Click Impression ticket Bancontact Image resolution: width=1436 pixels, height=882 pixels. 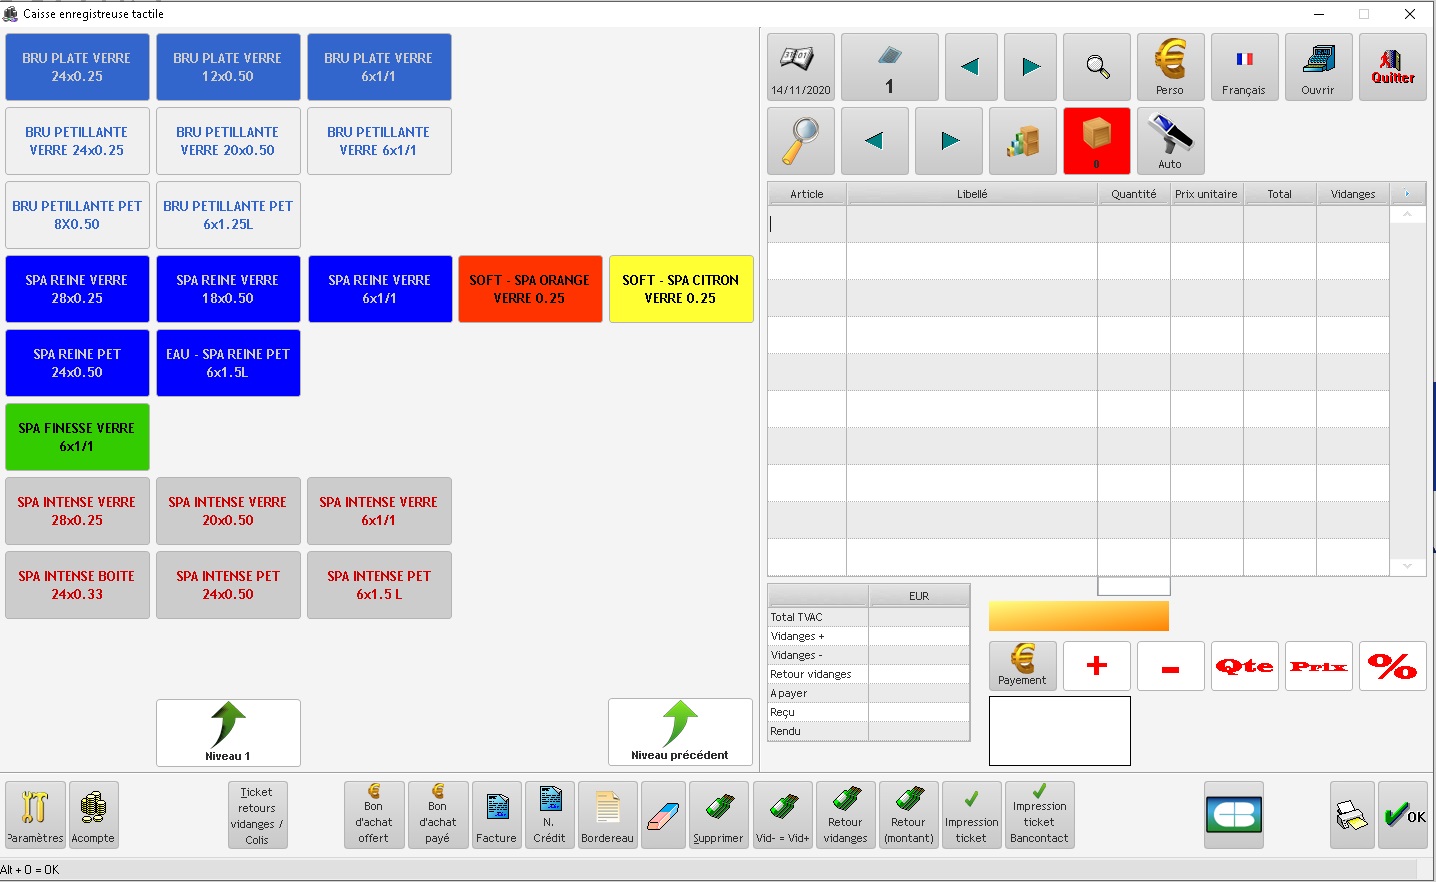(x=1039, y=815)
